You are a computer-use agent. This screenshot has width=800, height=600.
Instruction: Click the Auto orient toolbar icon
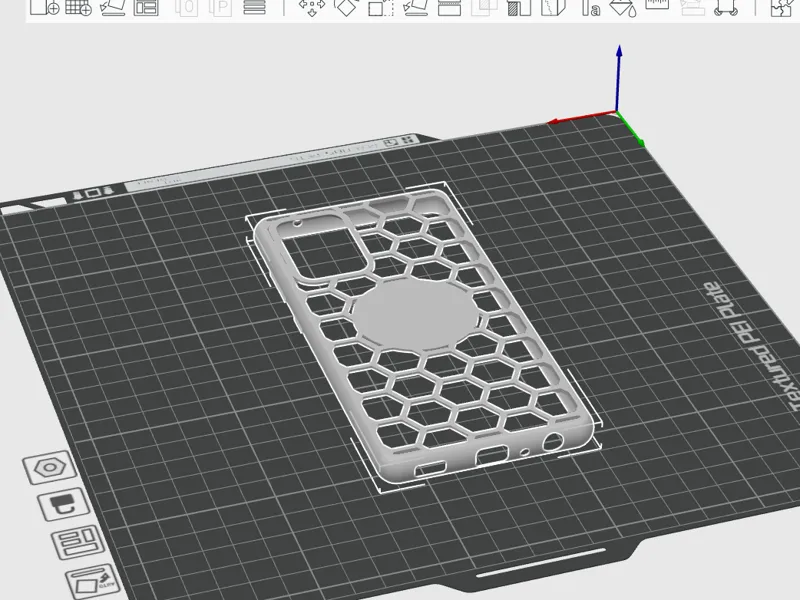tap(113, 7)
